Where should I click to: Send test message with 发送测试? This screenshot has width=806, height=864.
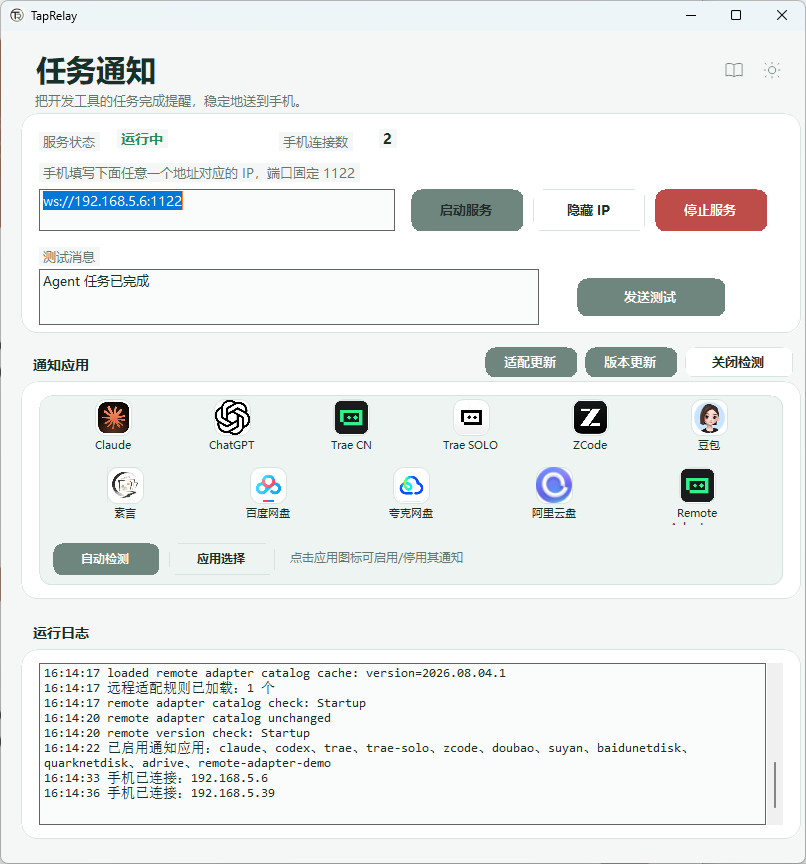tap(651, 297)
